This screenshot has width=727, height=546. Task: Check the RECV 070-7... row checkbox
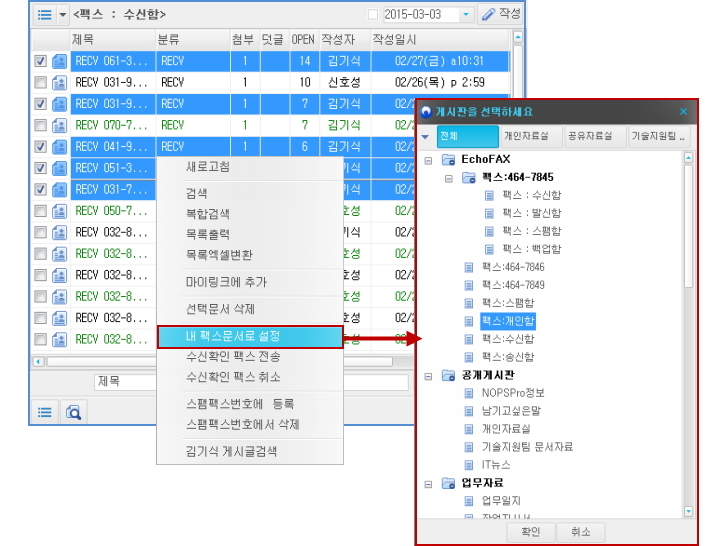(40, 125)
